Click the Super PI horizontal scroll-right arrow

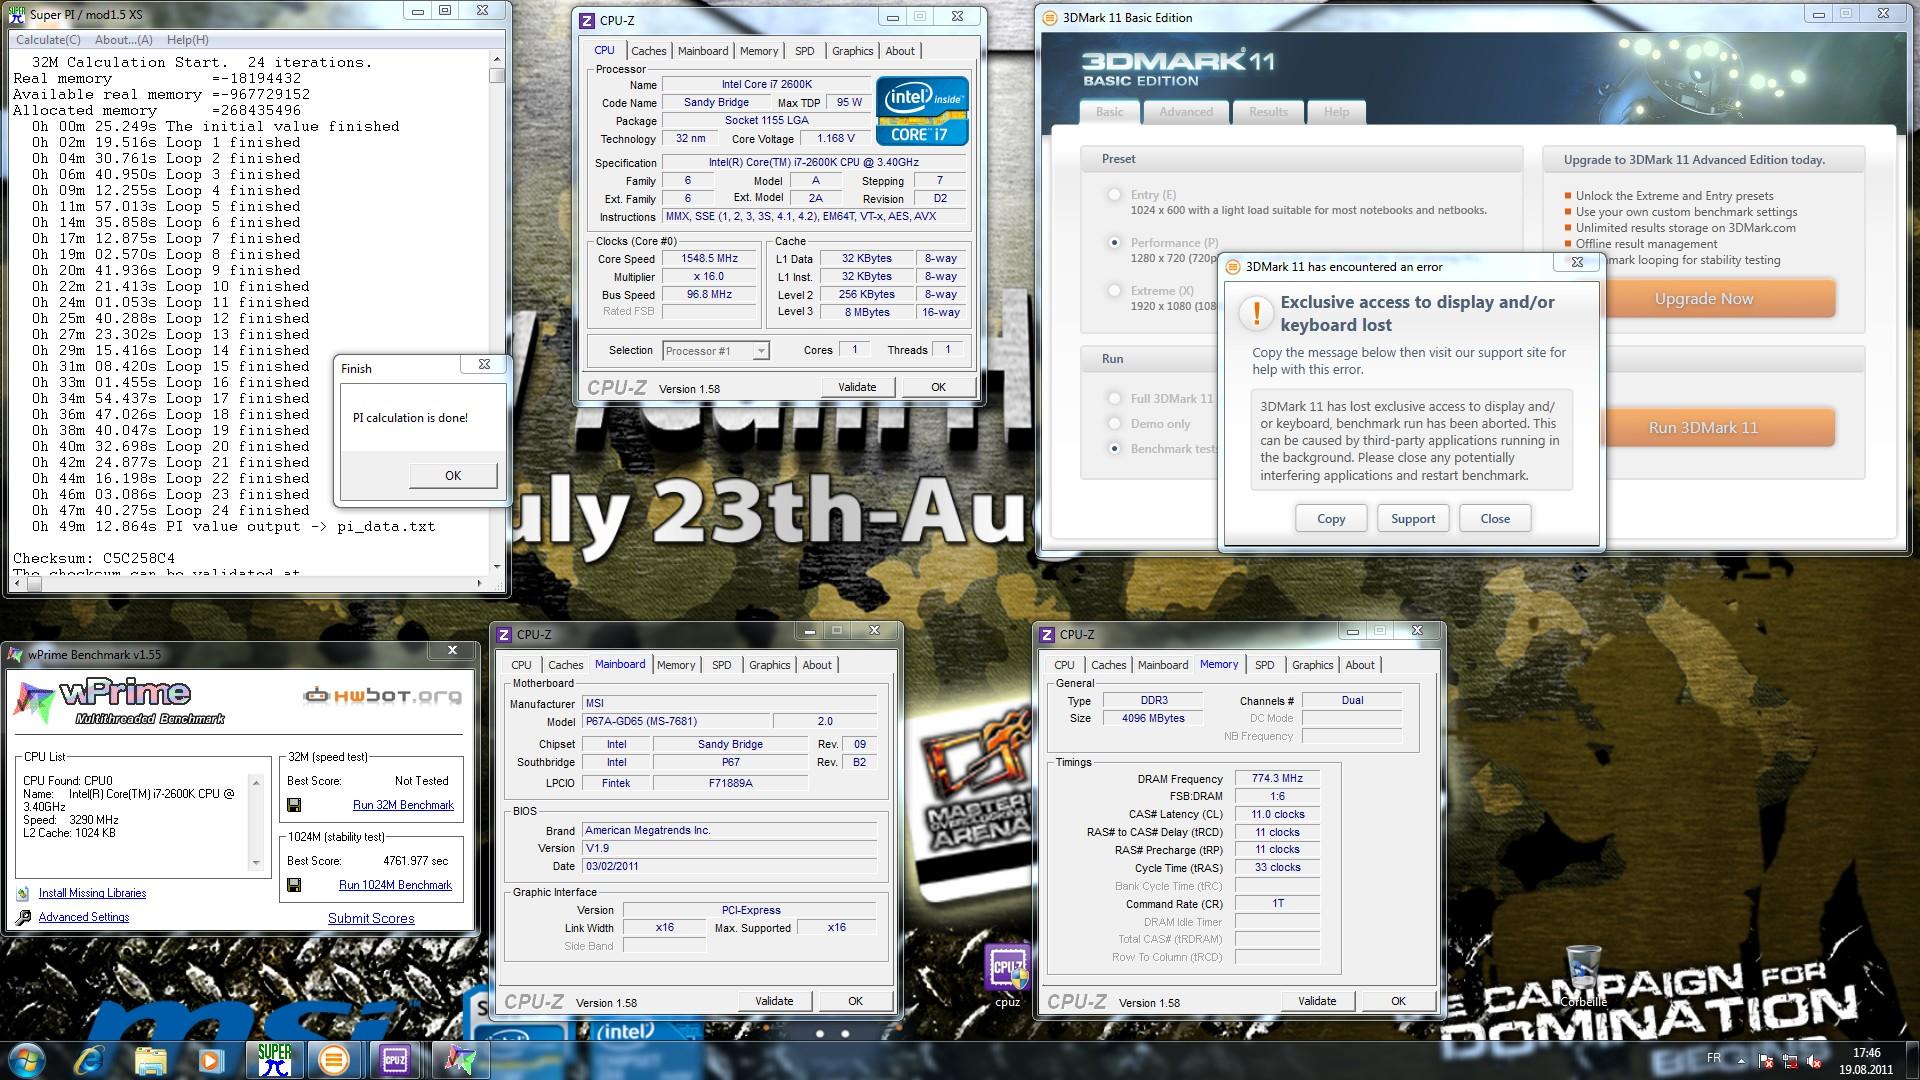tap(480, 583)
